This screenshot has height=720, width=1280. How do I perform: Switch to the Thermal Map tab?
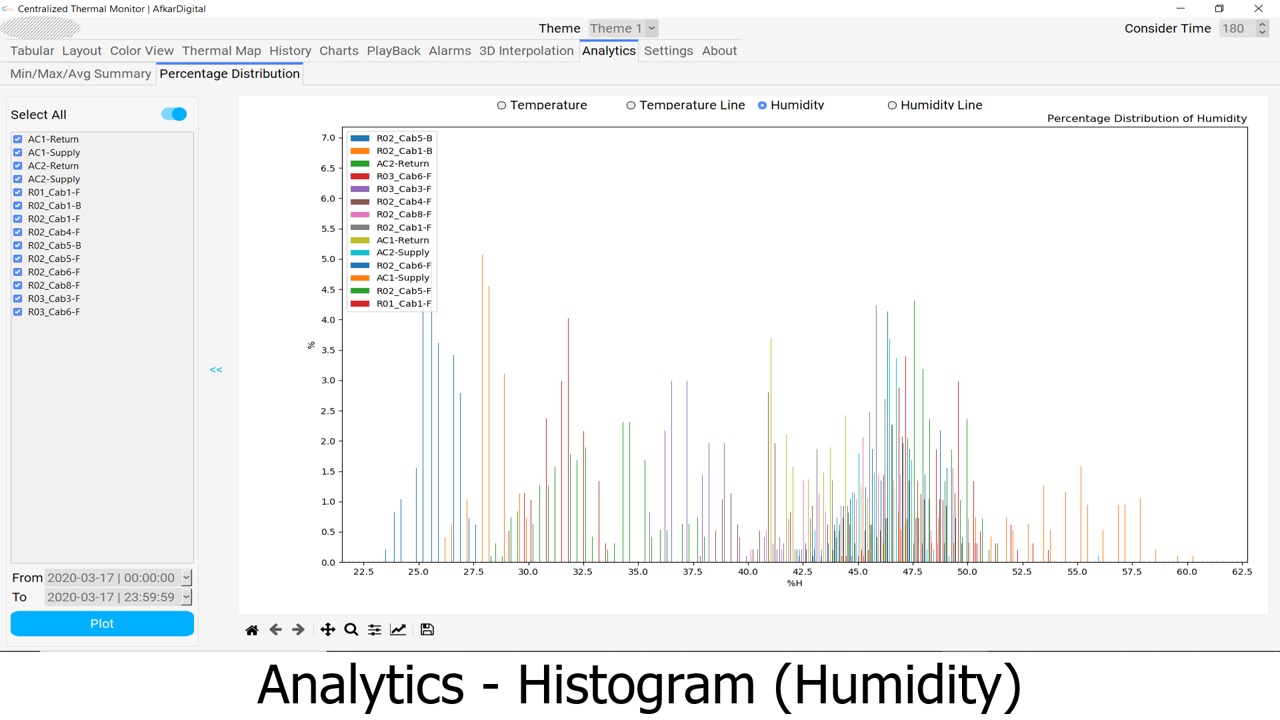pos(221,51)
